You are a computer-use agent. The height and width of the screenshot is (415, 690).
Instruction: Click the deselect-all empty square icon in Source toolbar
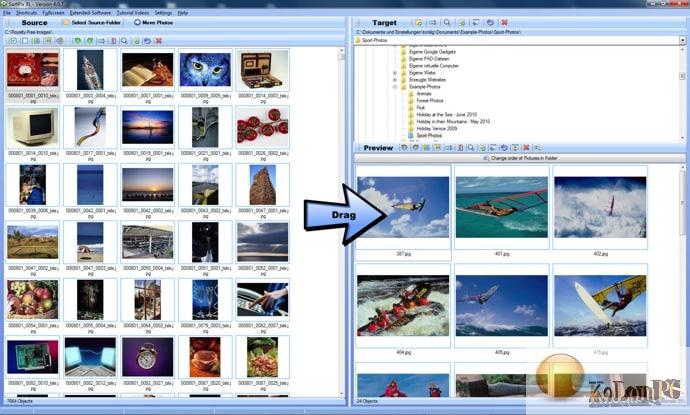point(25,40)
